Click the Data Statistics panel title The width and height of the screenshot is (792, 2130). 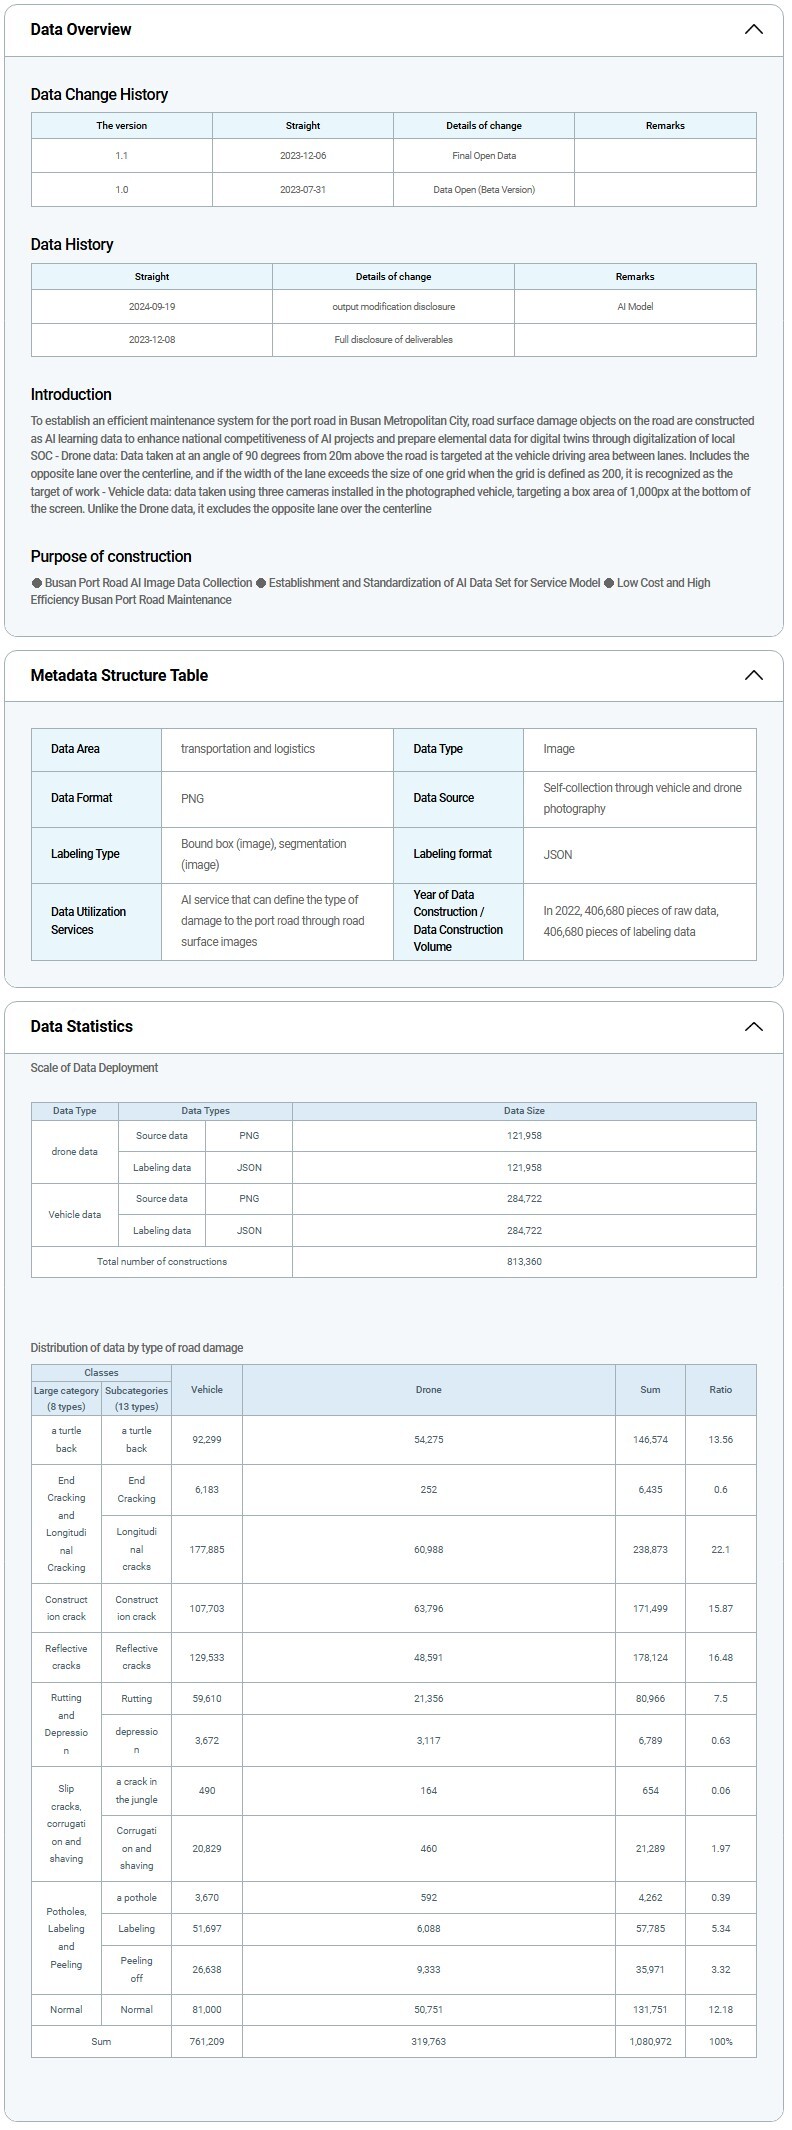81,1026
